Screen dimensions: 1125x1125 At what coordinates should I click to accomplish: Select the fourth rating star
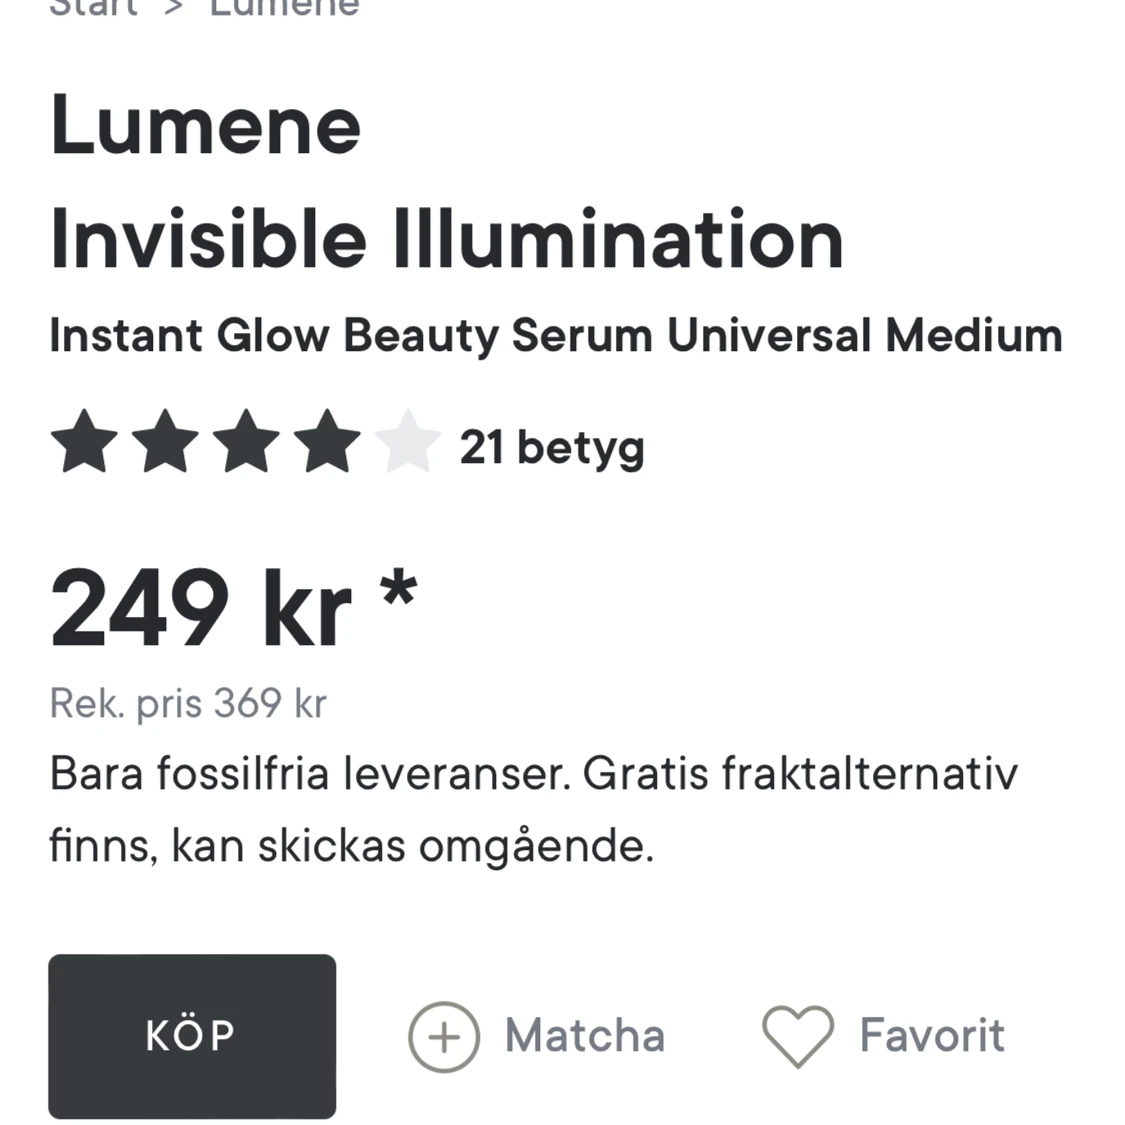(x=325, y=440)
